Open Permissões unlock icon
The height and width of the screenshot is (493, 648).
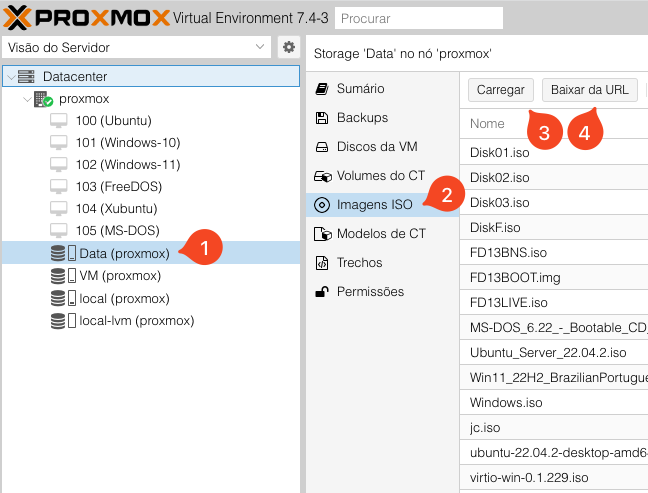(x=322, y=292)
